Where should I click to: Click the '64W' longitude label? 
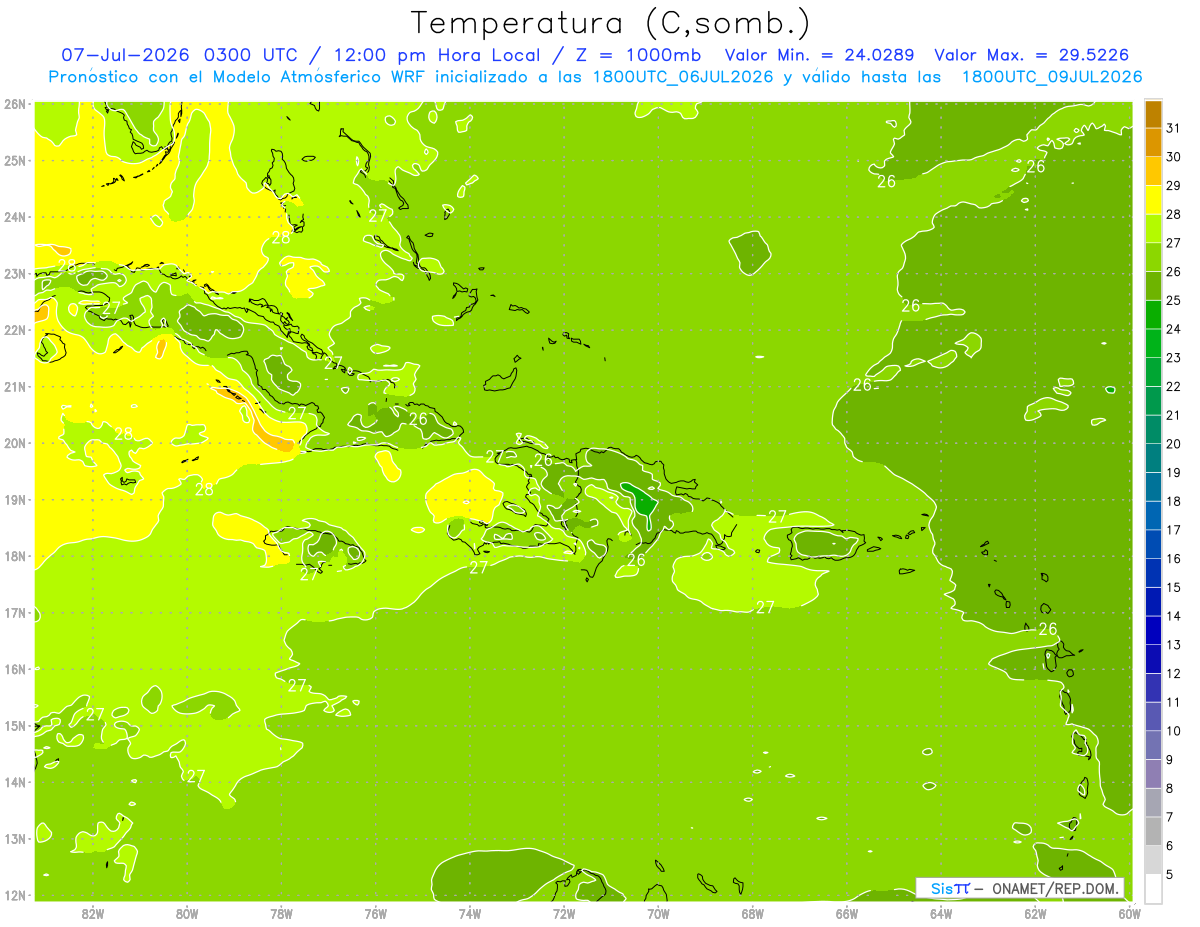tap(941, 913)
